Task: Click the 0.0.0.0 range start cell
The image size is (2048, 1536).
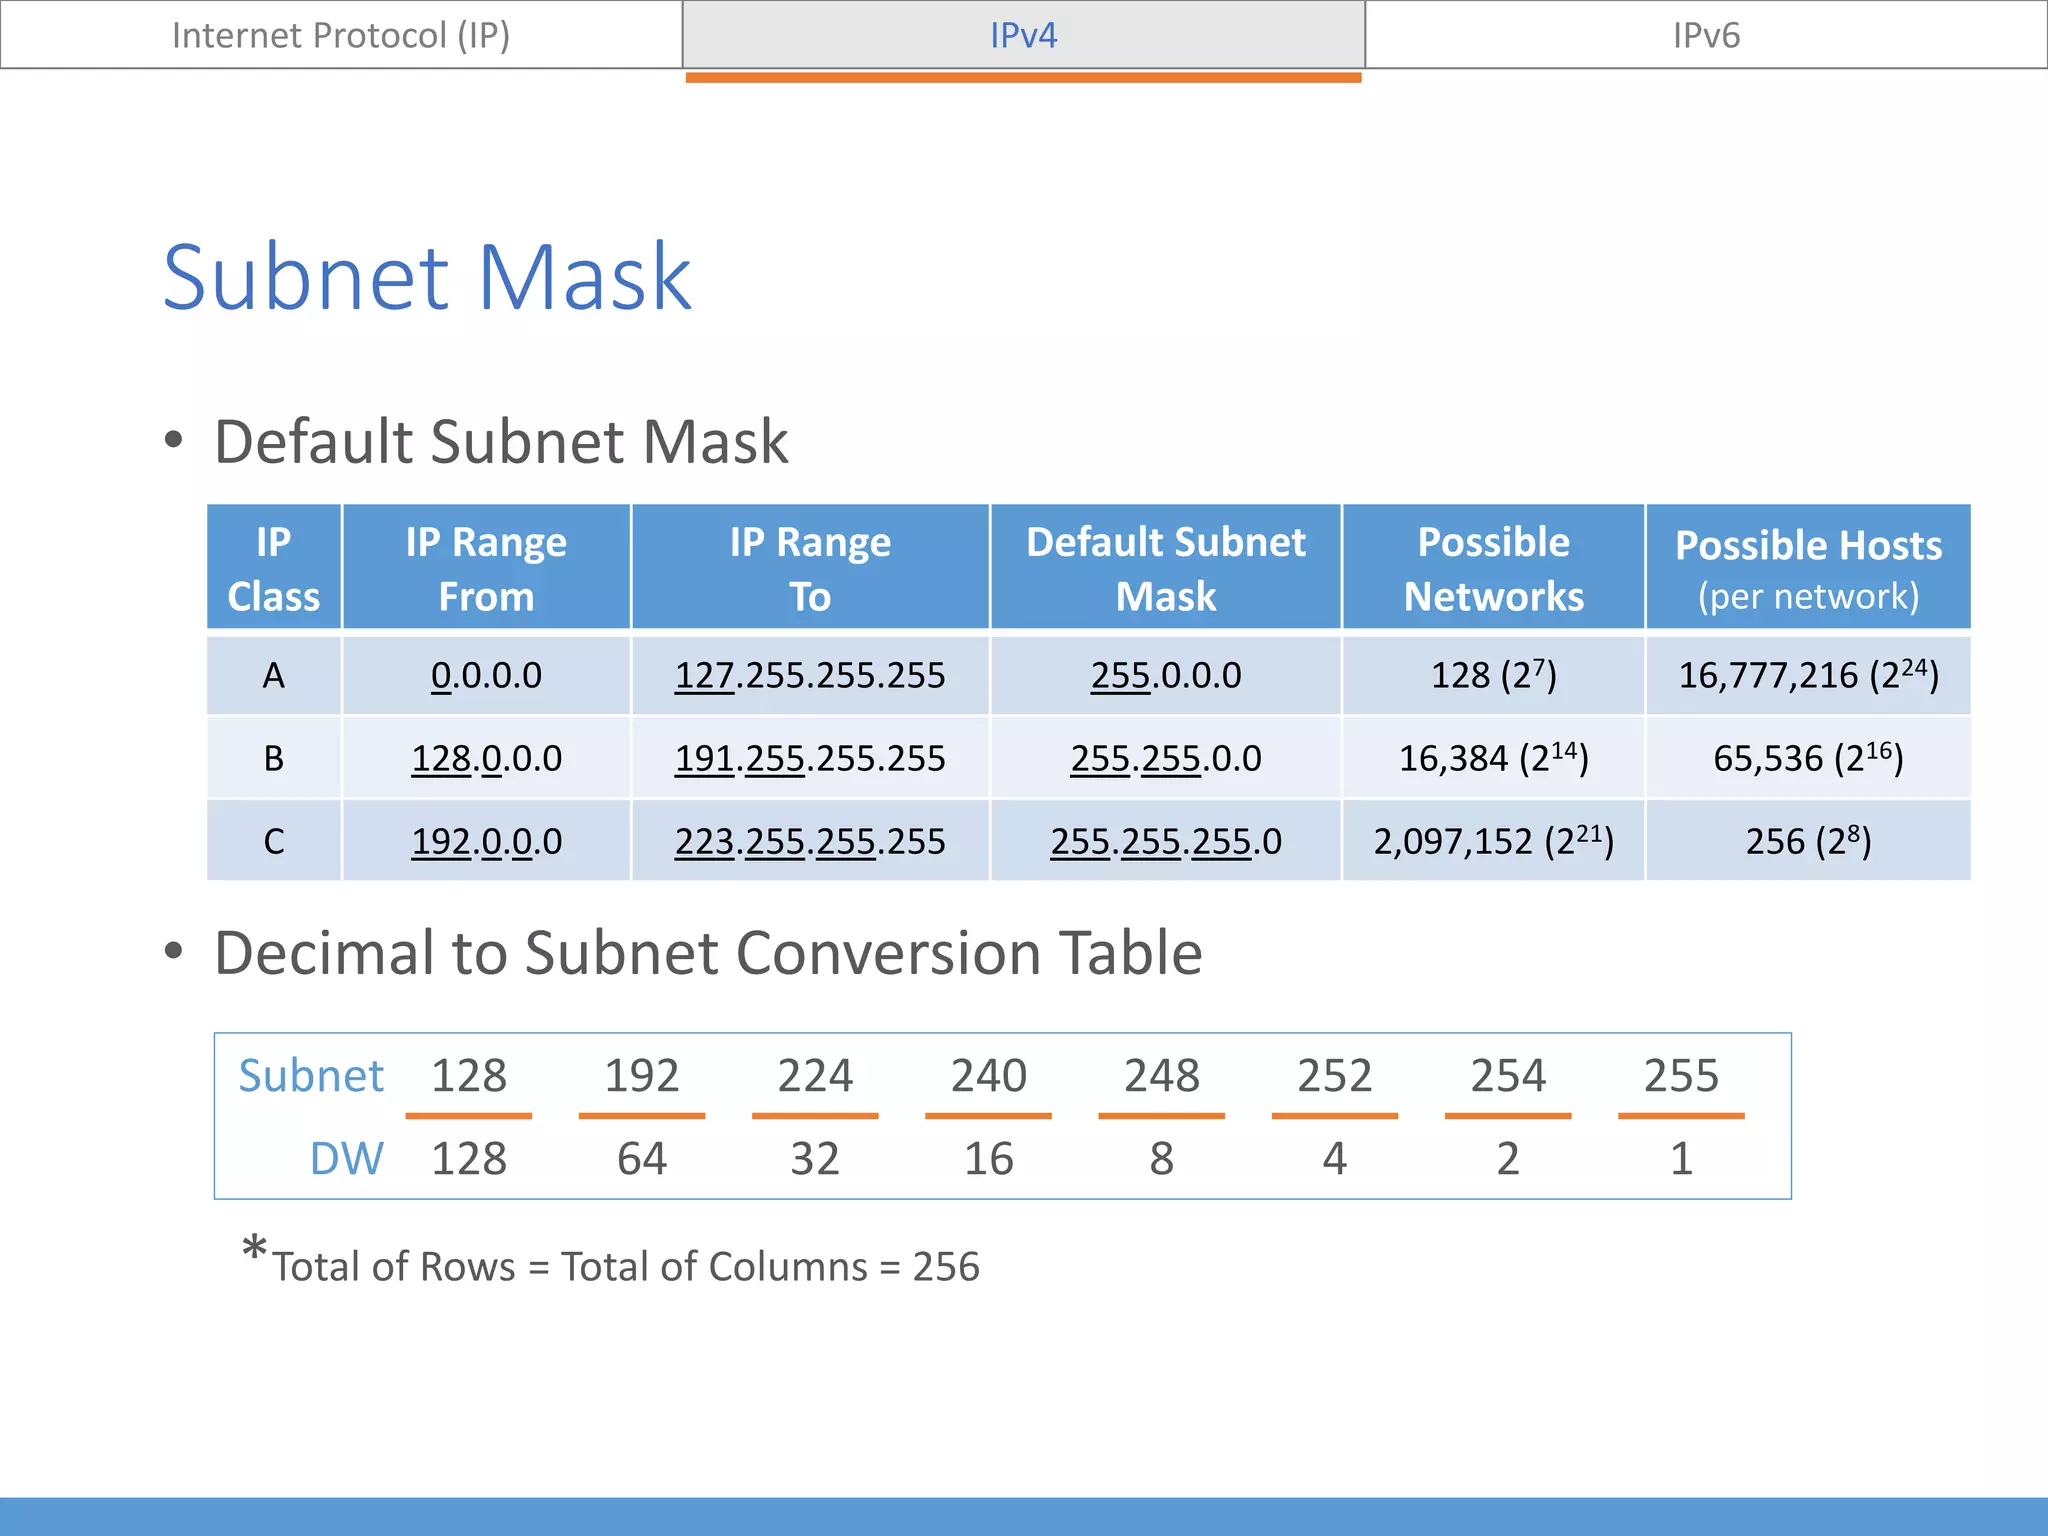Action: pyautogui.click(x=486, y=675)
